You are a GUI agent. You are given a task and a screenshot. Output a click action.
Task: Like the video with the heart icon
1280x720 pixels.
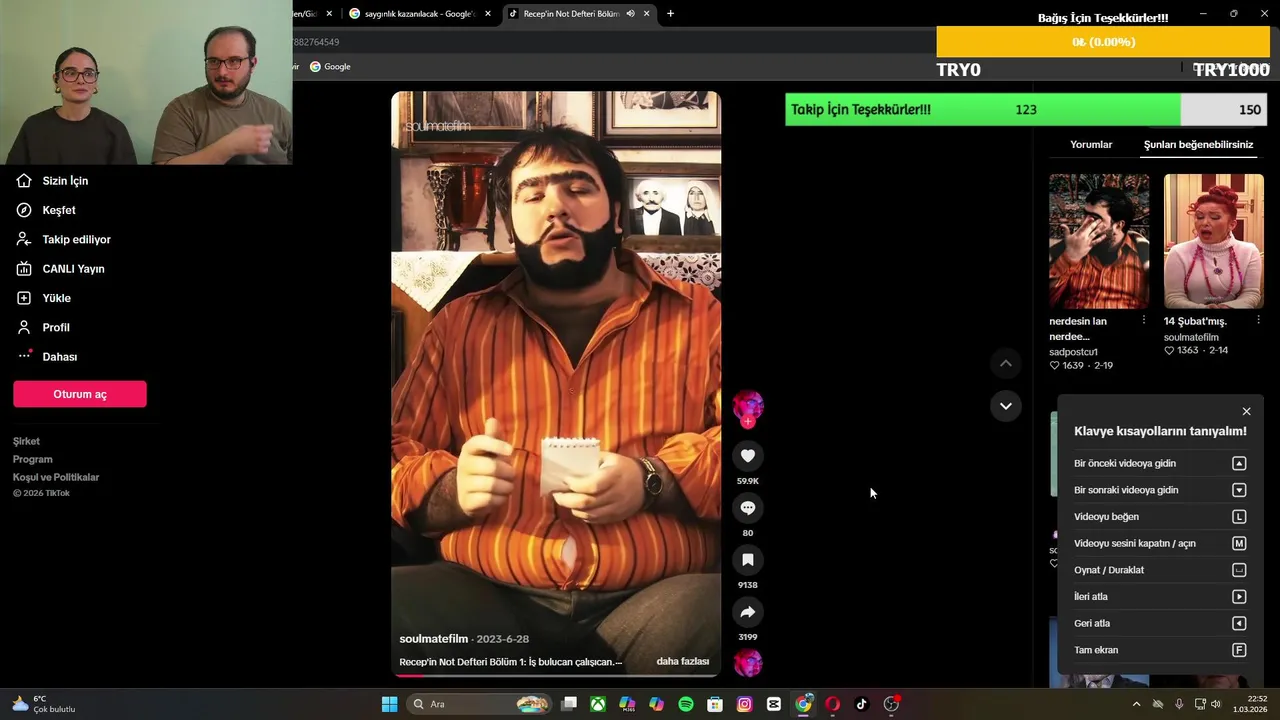[x=747, y=456]
